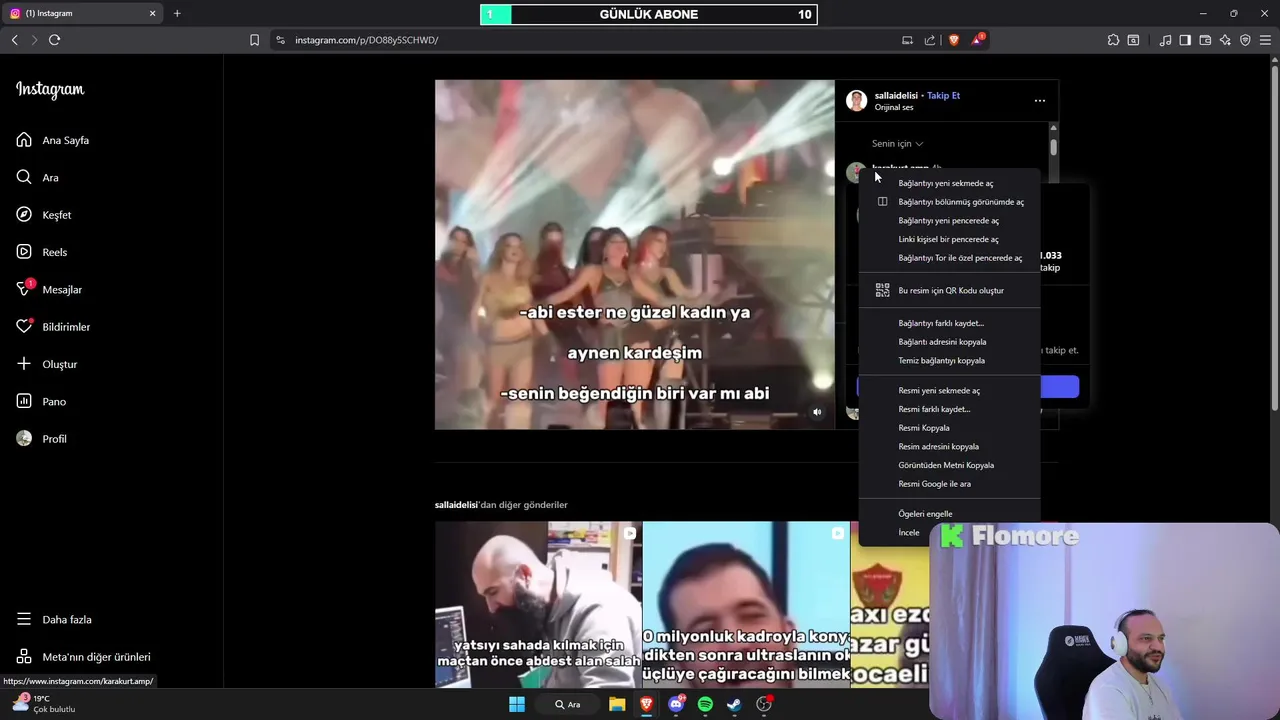Viewport: 1280px width, 720px height.
Task: Click the Instagram logo in the sidebar
Action: point(50,90)
